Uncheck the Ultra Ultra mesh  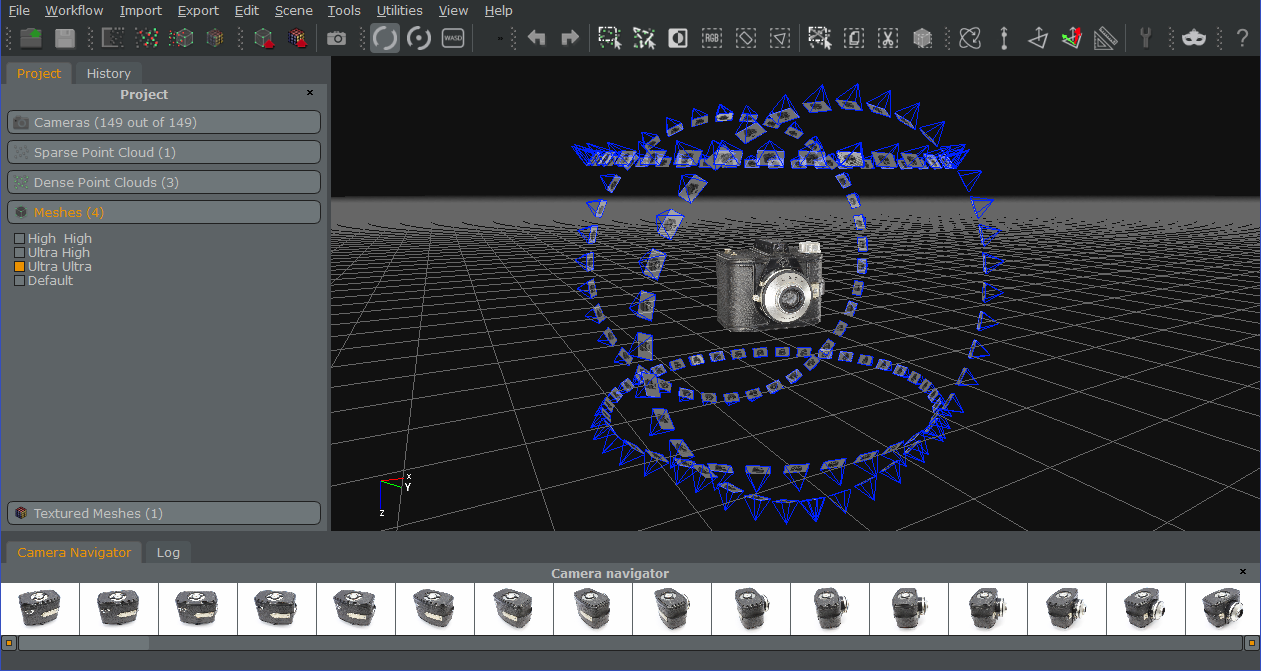click(19, 267)
